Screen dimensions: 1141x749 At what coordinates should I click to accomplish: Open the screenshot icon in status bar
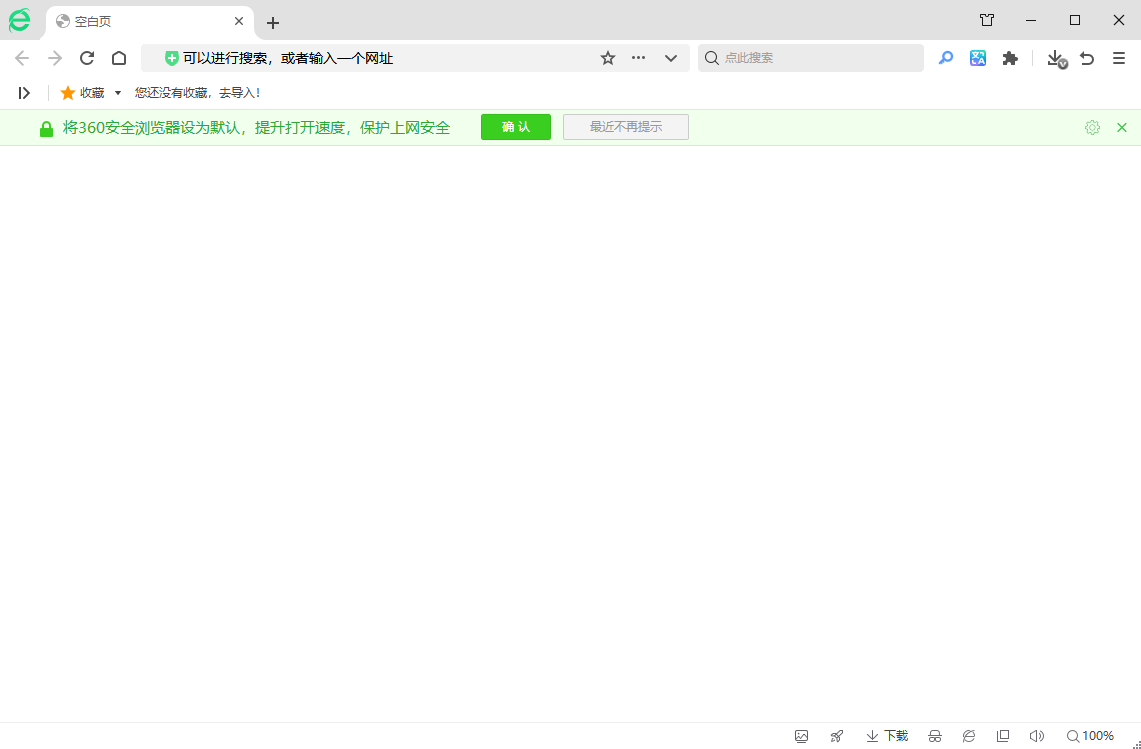801,736
